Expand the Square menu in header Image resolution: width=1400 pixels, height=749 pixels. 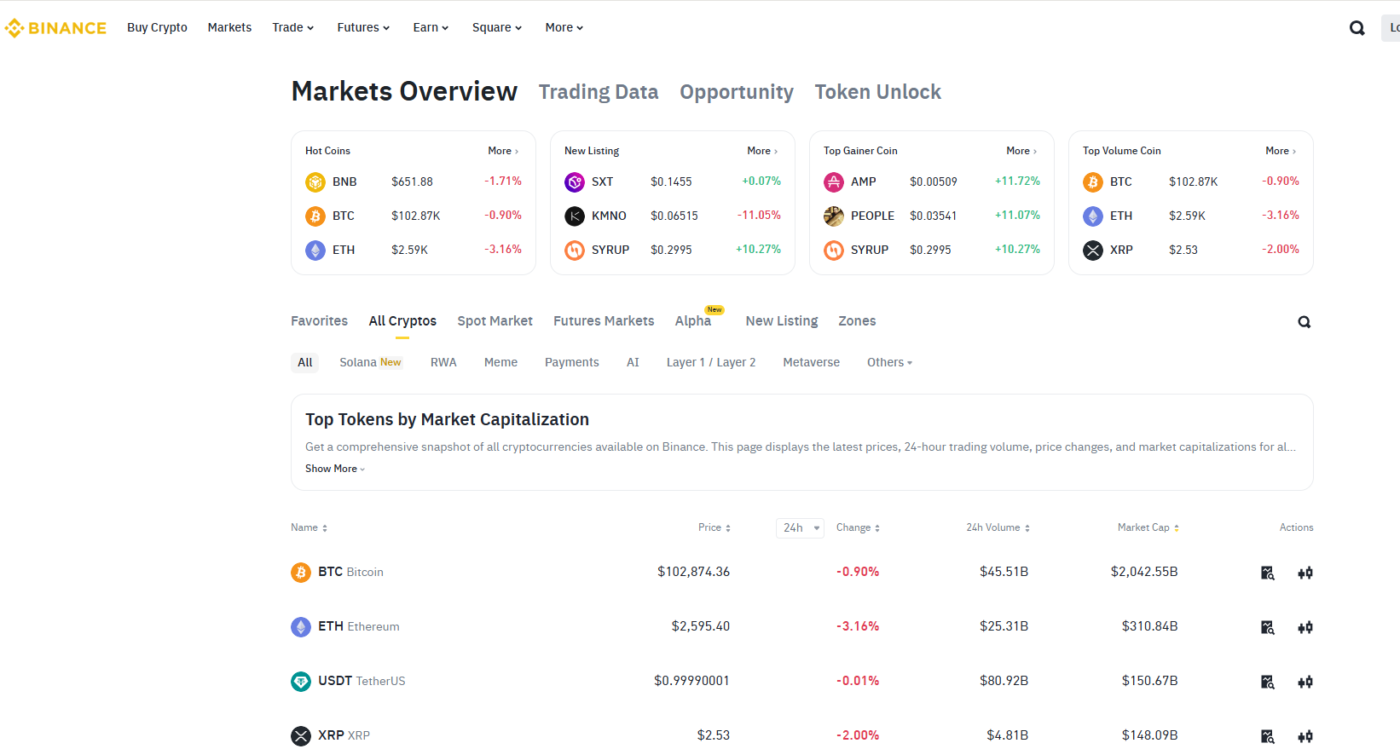497,28
